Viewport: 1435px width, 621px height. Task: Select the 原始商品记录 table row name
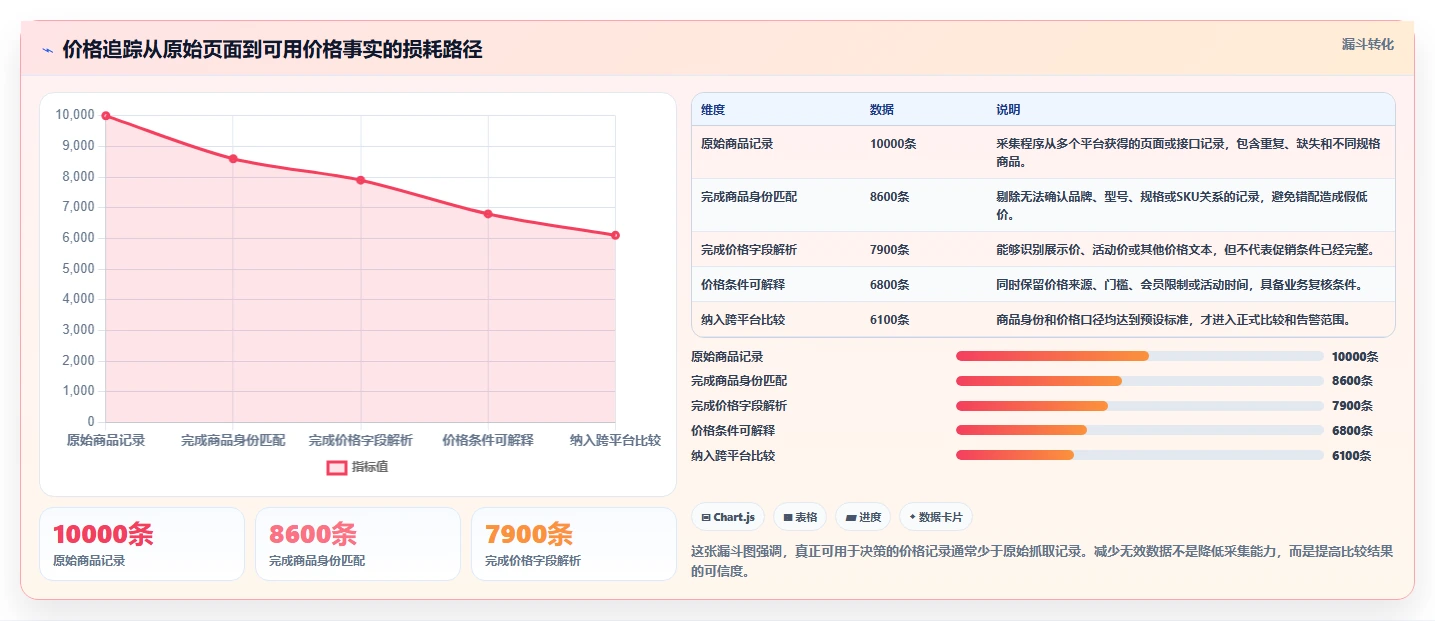(737, 144)
